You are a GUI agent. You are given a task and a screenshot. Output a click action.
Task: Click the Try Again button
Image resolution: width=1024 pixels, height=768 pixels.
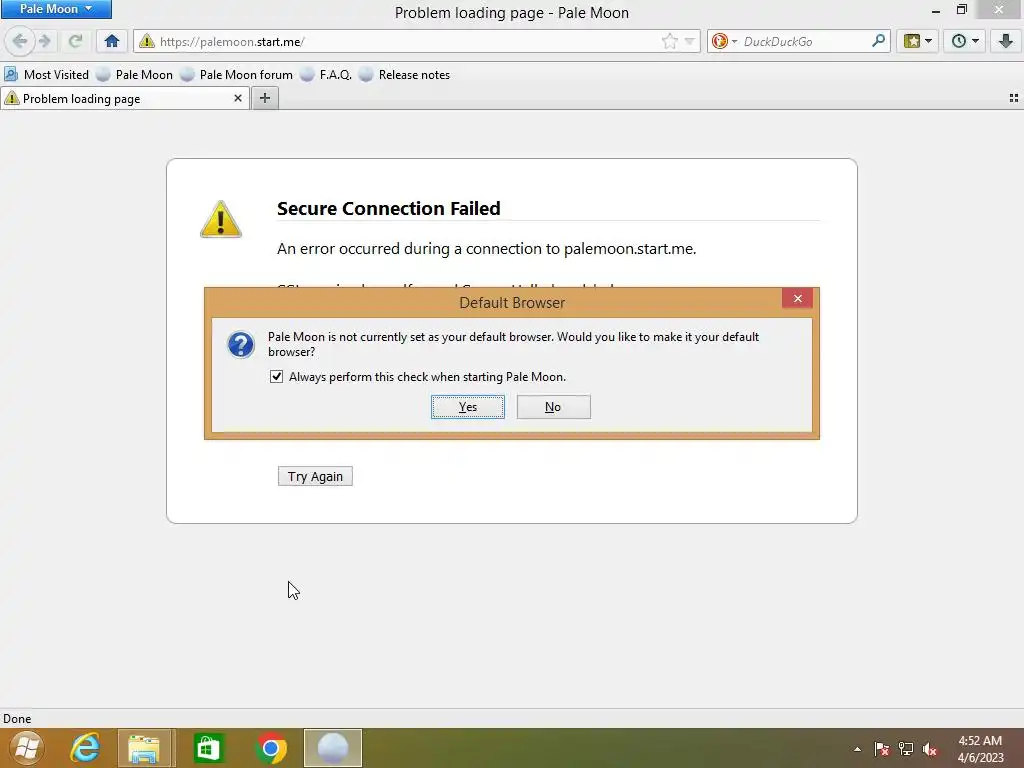[315, 476]
